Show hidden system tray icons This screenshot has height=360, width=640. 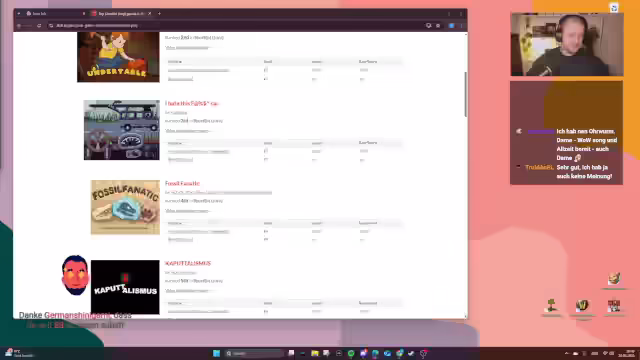pyautogui.click(x=567, y=353)
